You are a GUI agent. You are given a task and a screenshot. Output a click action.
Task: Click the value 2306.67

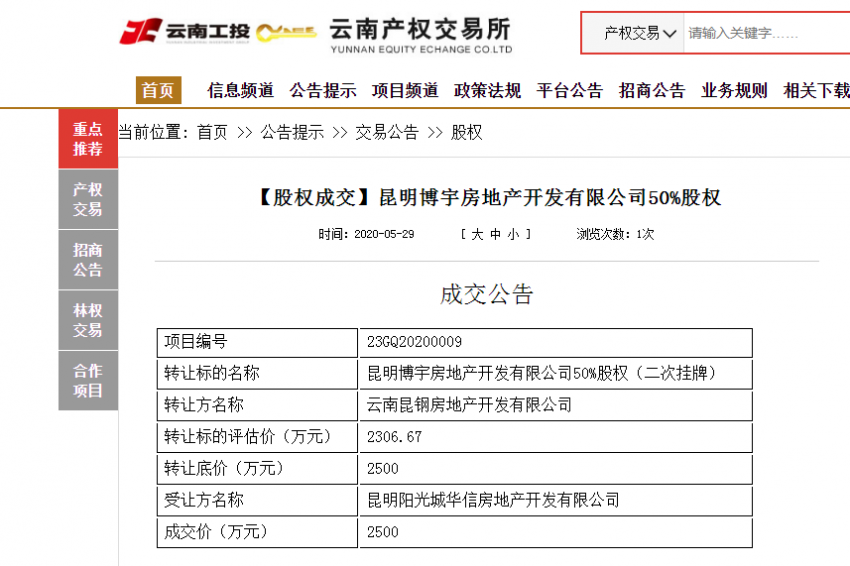pyautogui.click(x=394, y=437)
